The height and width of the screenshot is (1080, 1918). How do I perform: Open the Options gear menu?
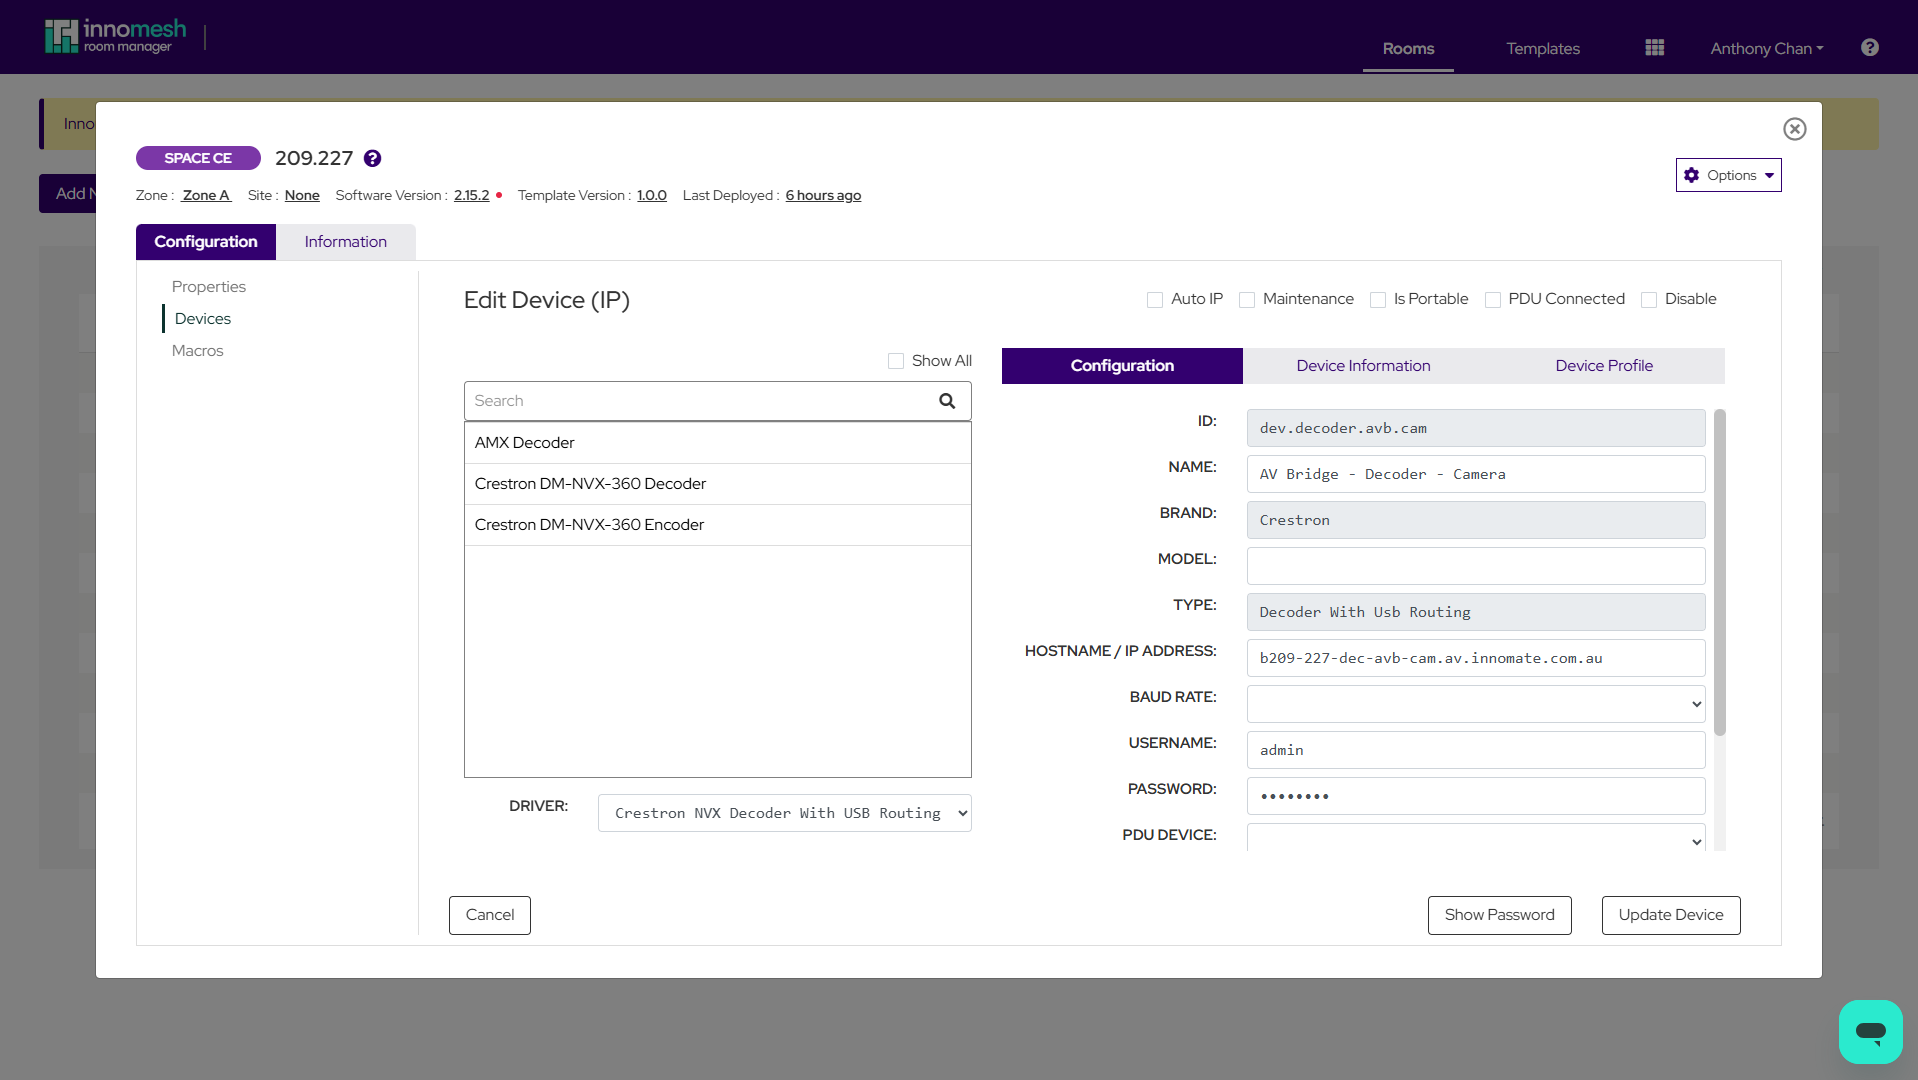pos(1728,175)
